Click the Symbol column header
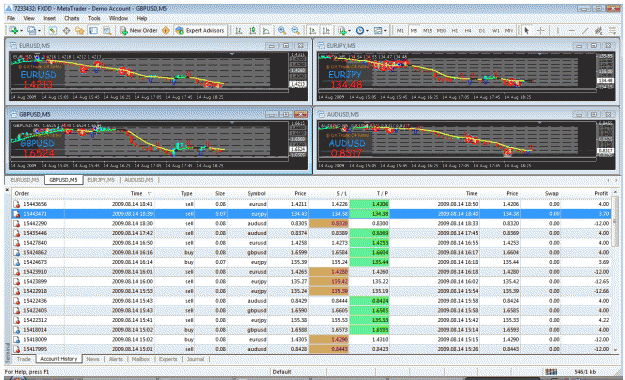Image resolution: width=625 pixels, height=380 pixels. (x=256, y=193)
